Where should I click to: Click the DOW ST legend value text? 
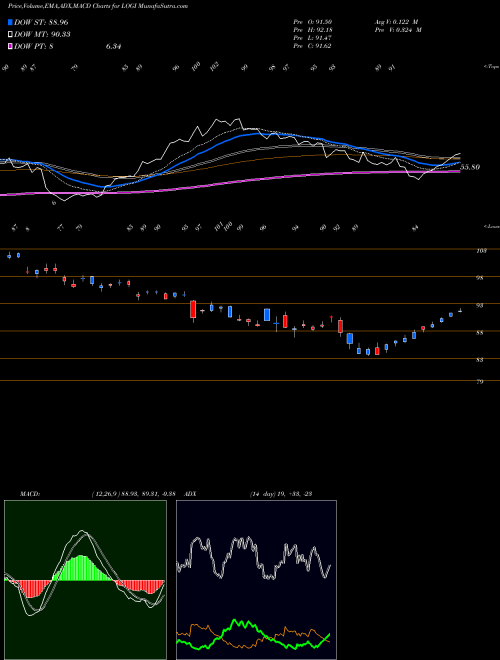tap(41, 22)
